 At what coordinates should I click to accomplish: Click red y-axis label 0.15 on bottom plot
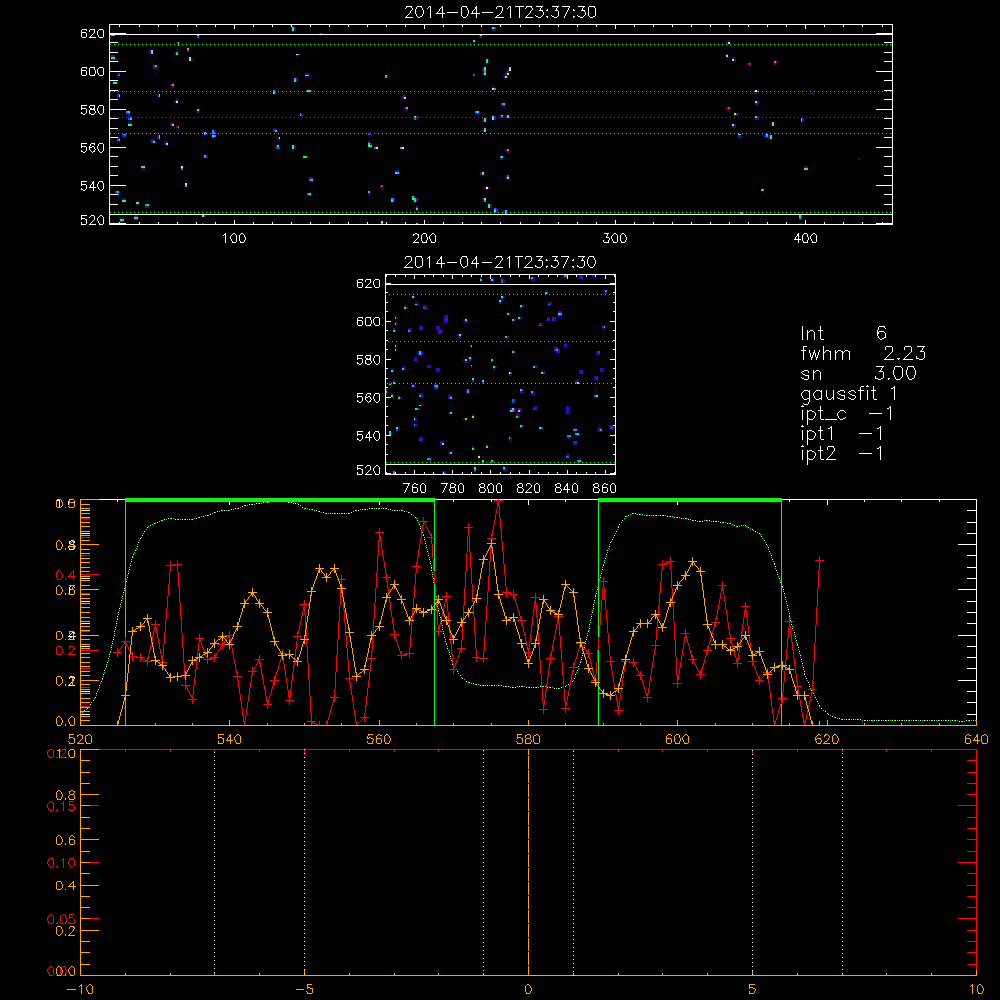61,806
